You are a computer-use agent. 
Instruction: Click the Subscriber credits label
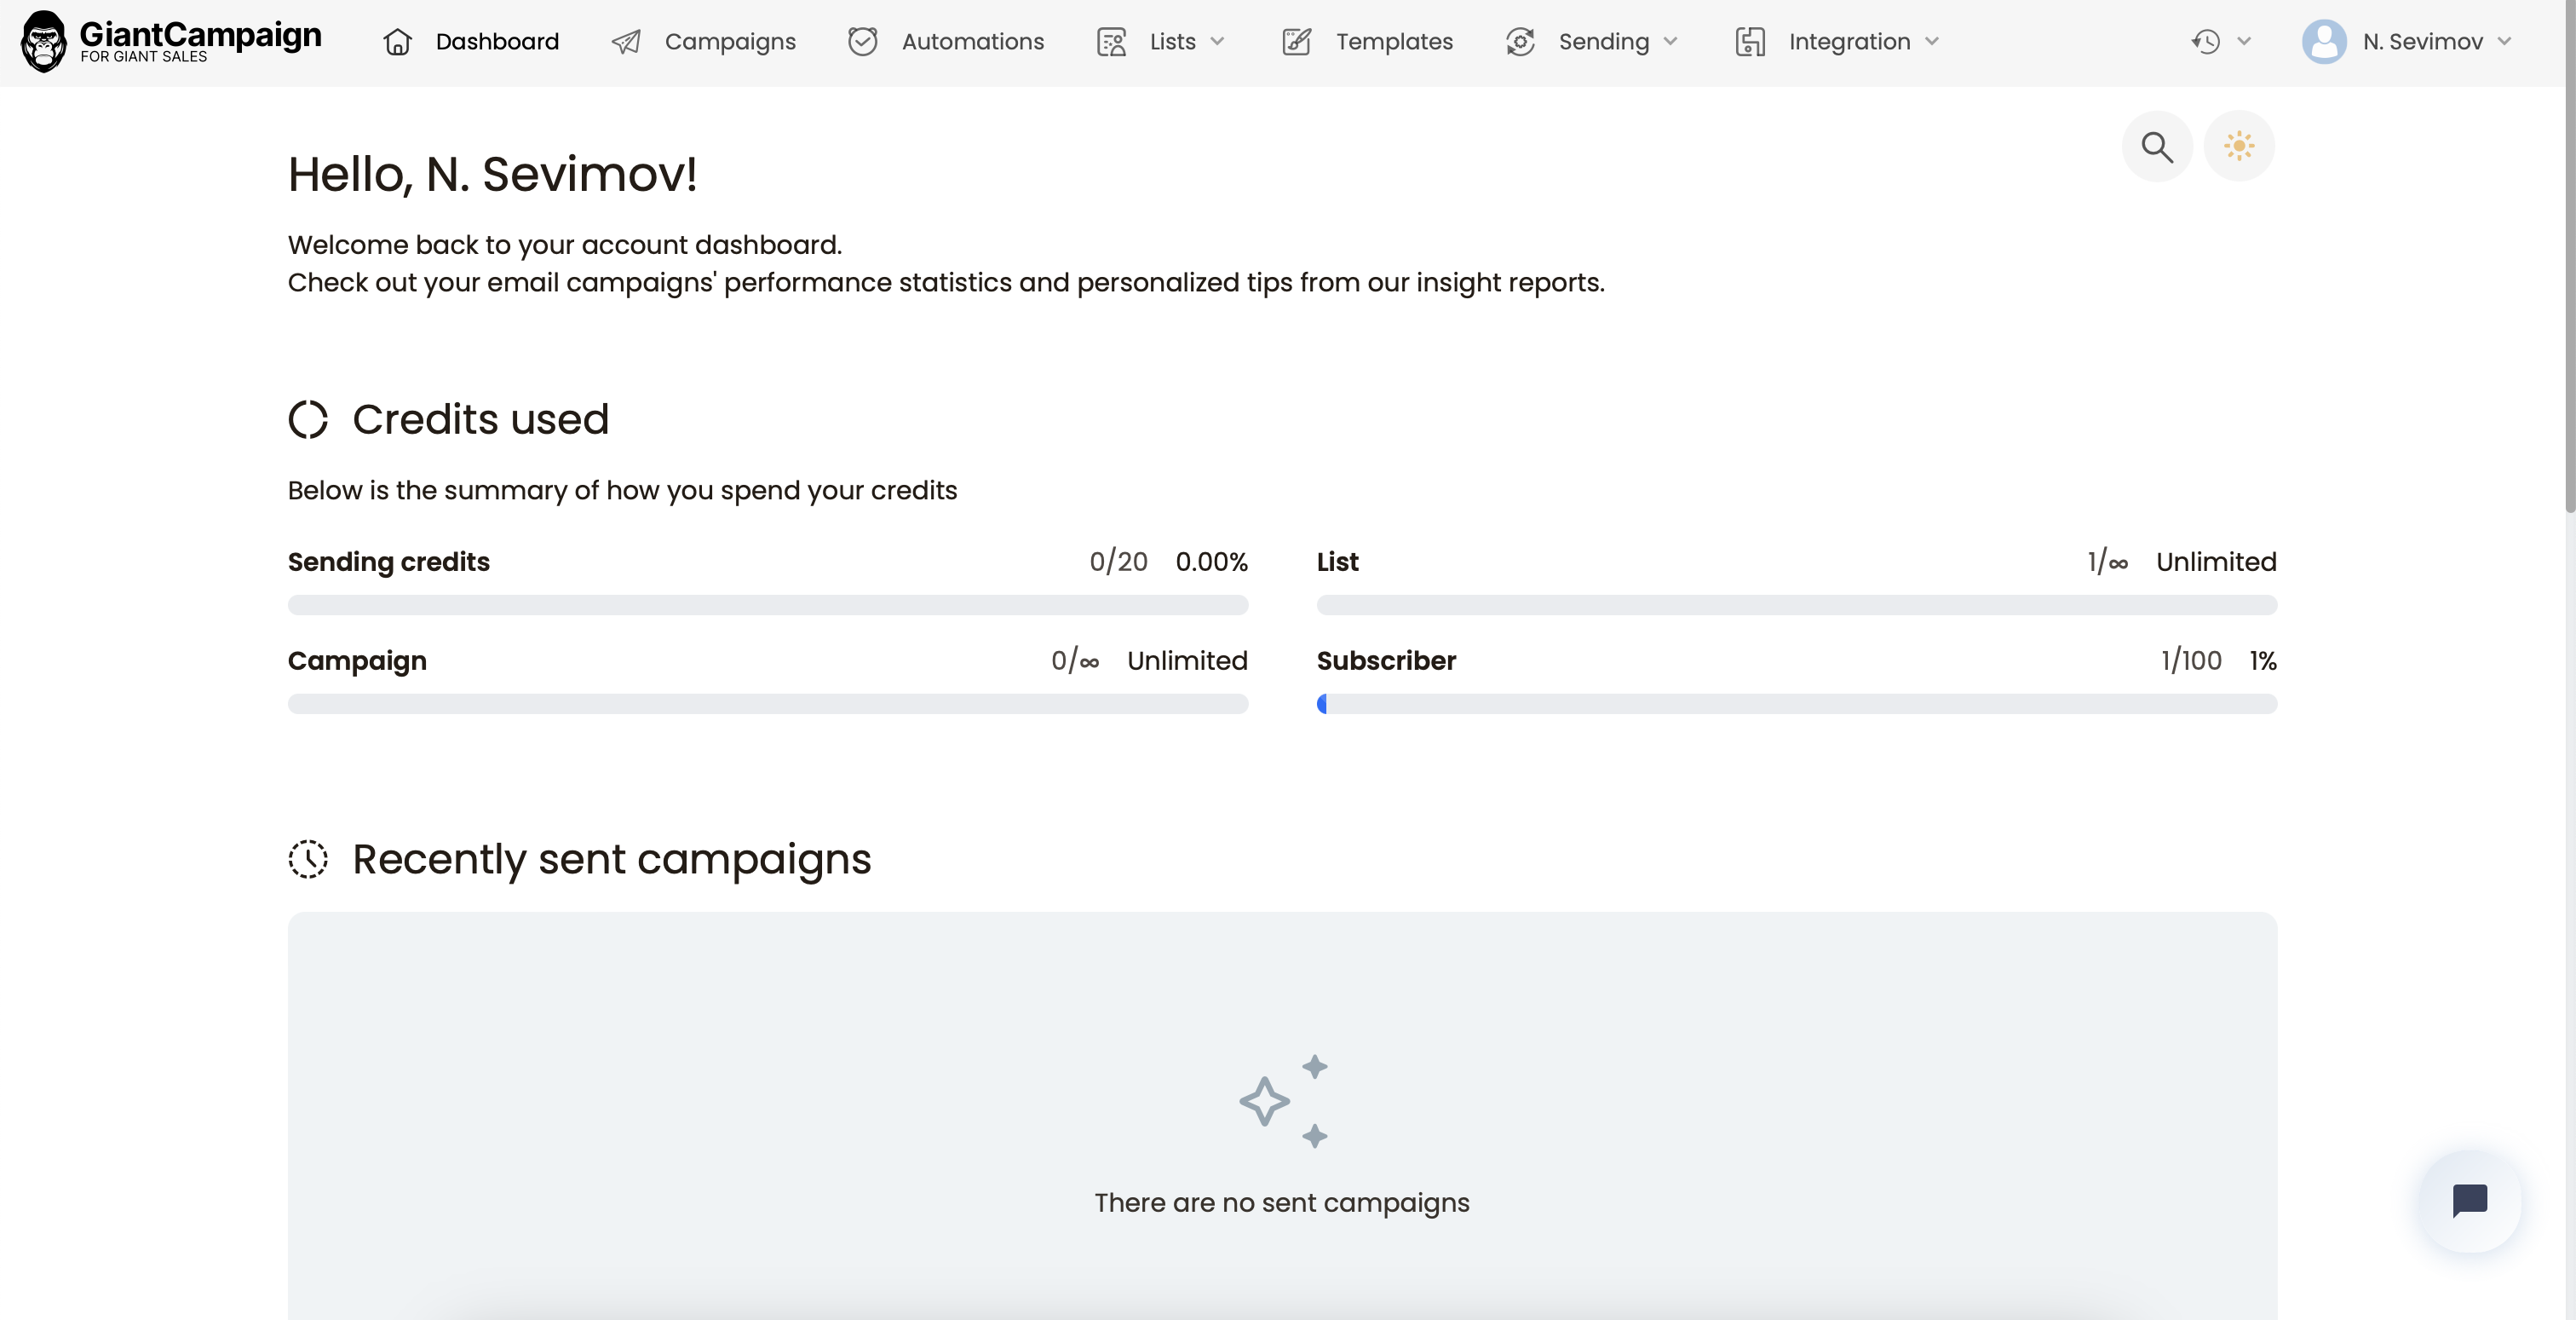1386,661
